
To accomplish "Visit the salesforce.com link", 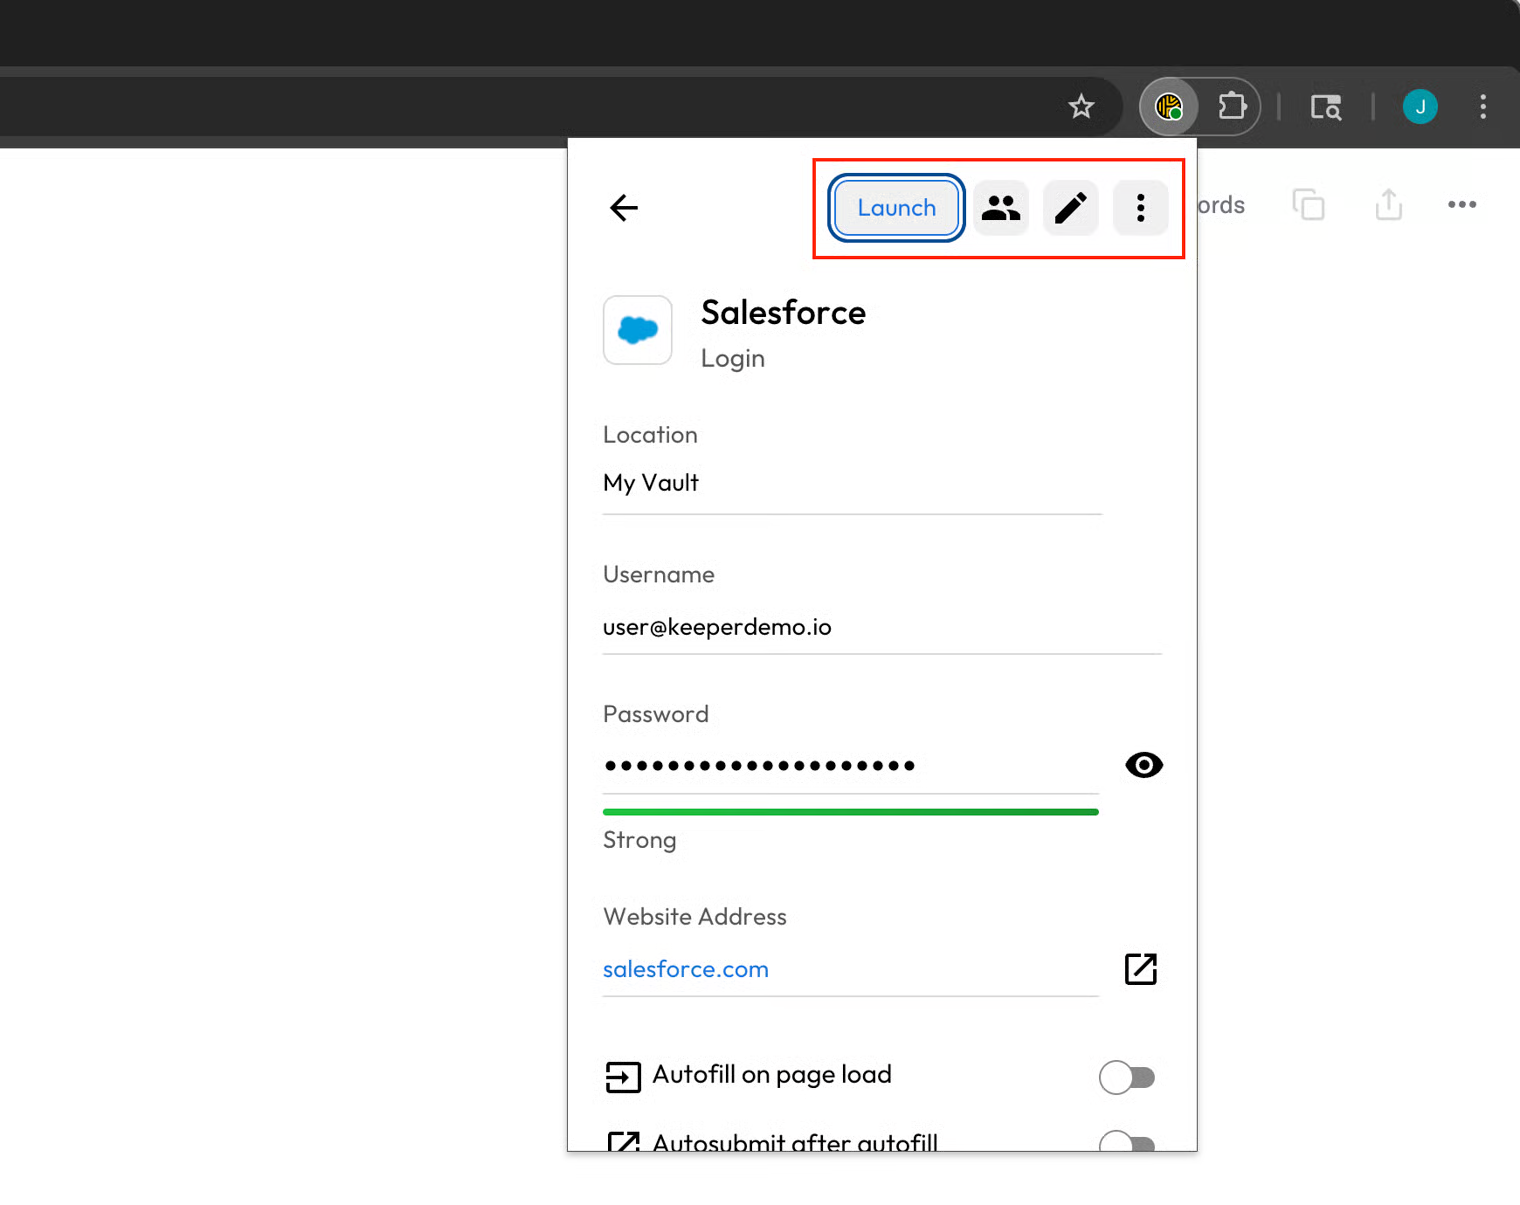I will coord(686,969).
